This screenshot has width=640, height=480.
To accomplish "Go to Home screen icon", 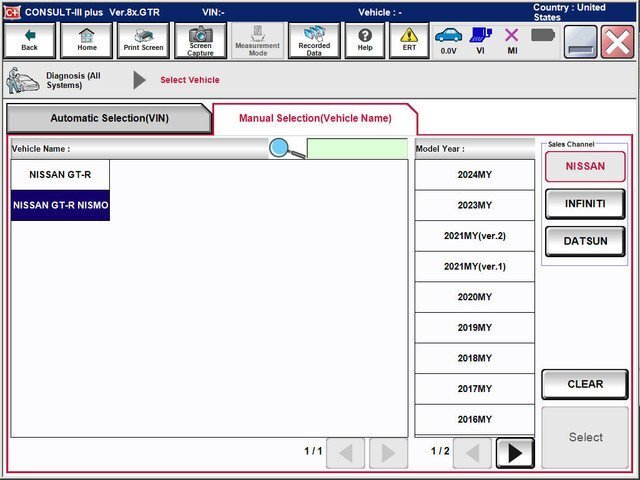I will [x=87, y=40].
